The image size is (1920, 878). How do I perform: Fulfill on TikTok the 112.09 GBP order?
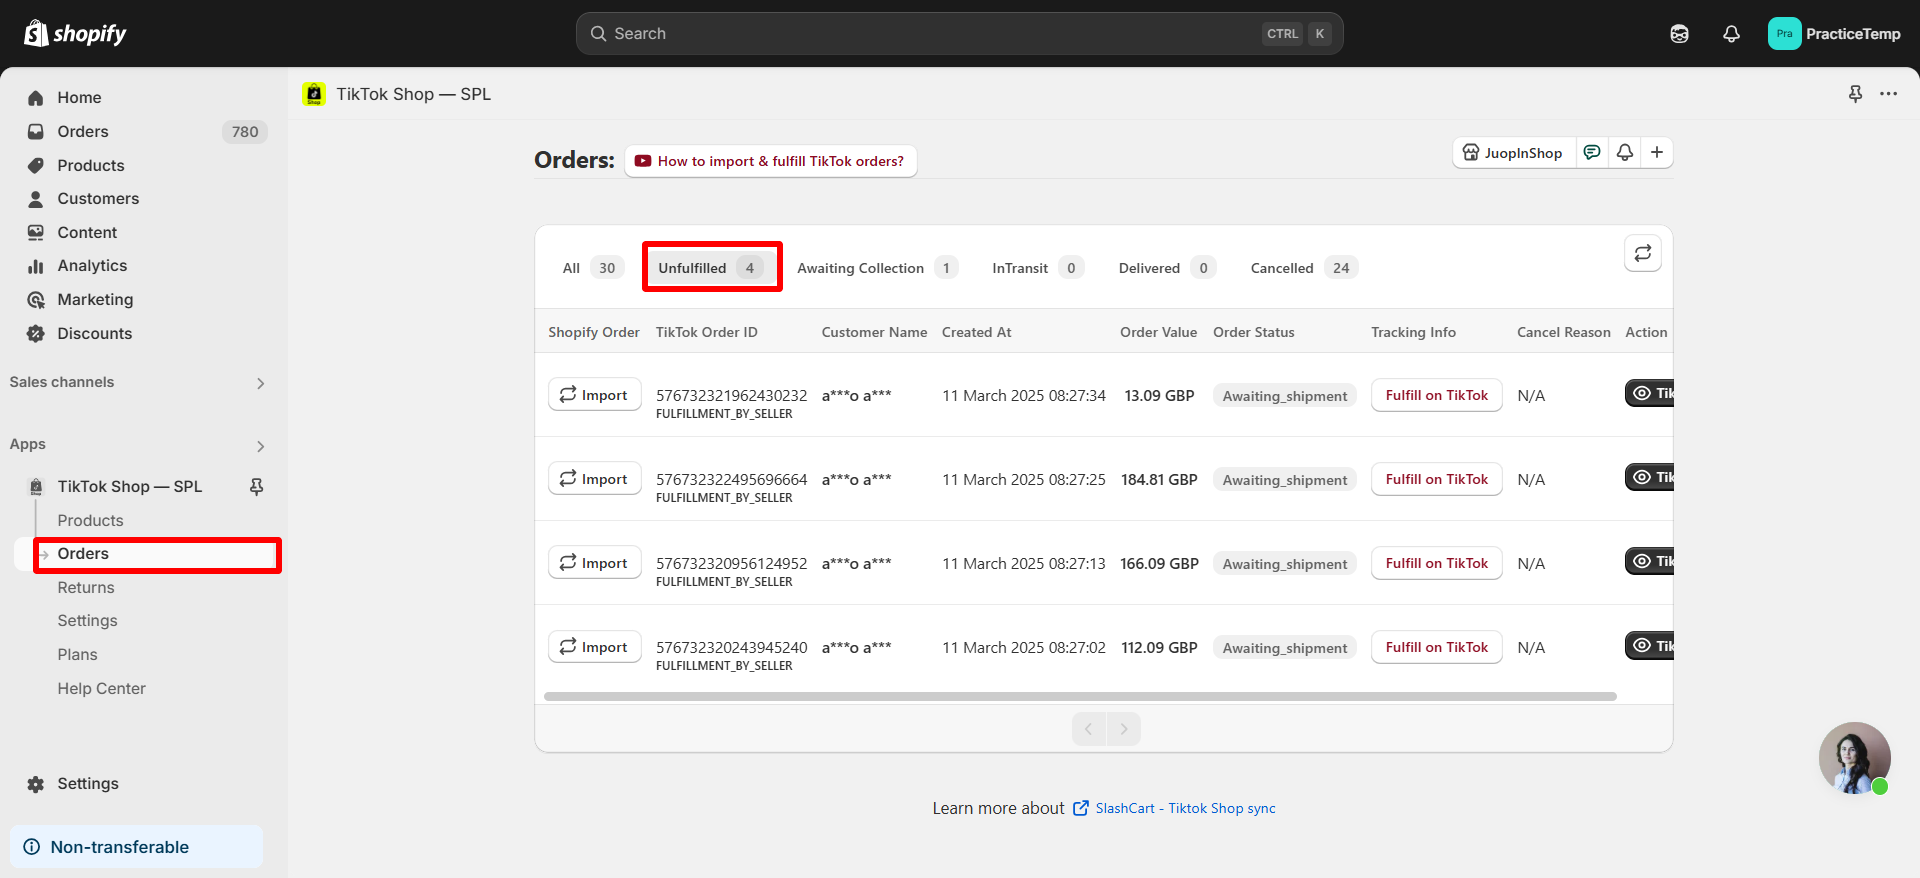point(1436,647)
